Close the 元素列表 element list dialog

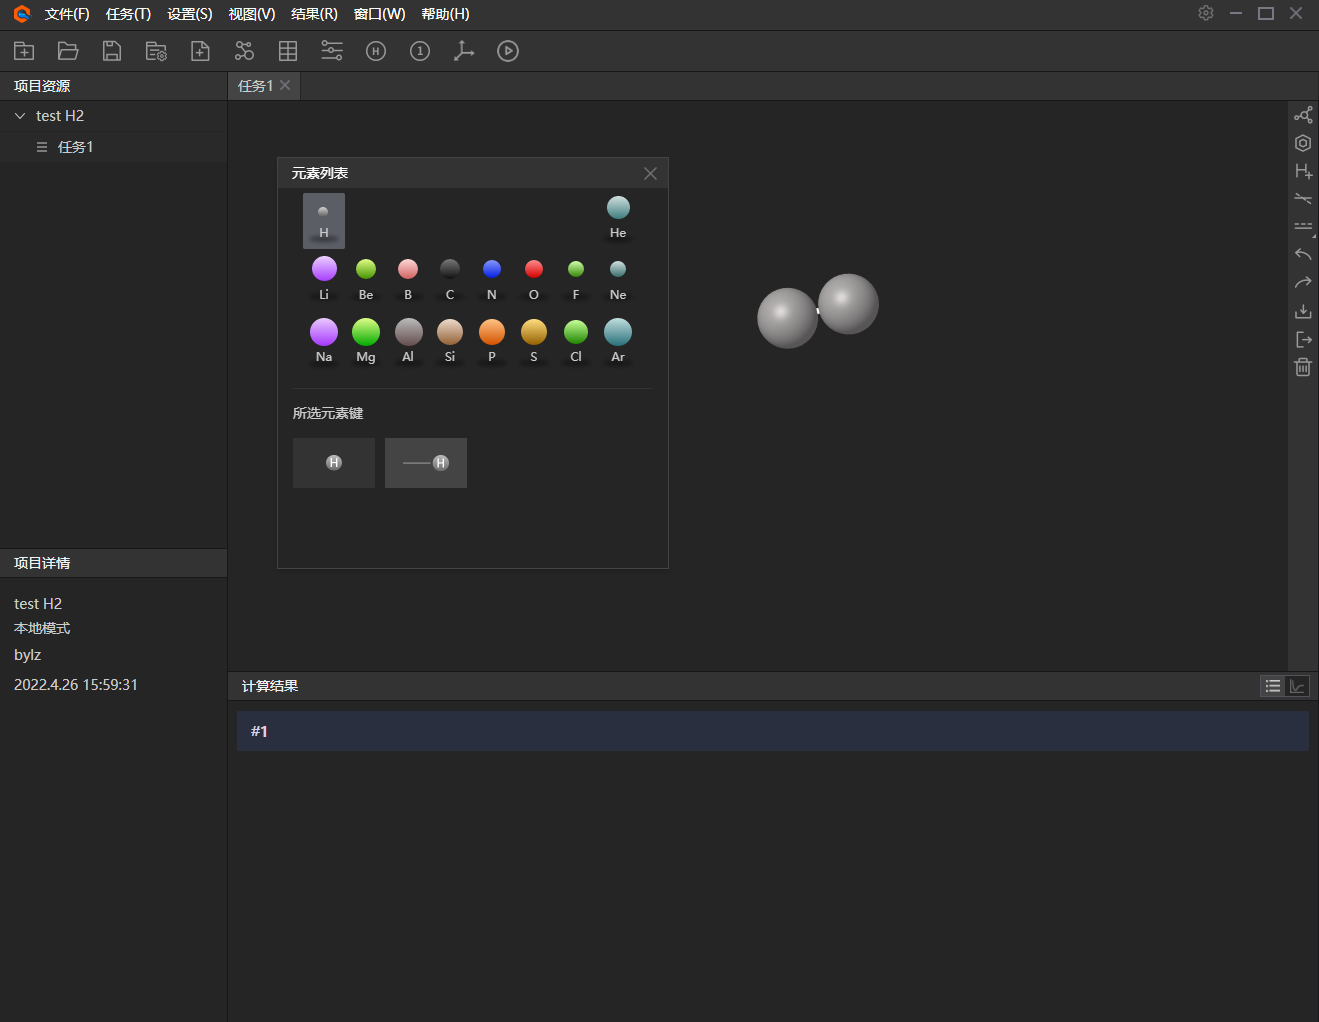click(x=650, y=173)
